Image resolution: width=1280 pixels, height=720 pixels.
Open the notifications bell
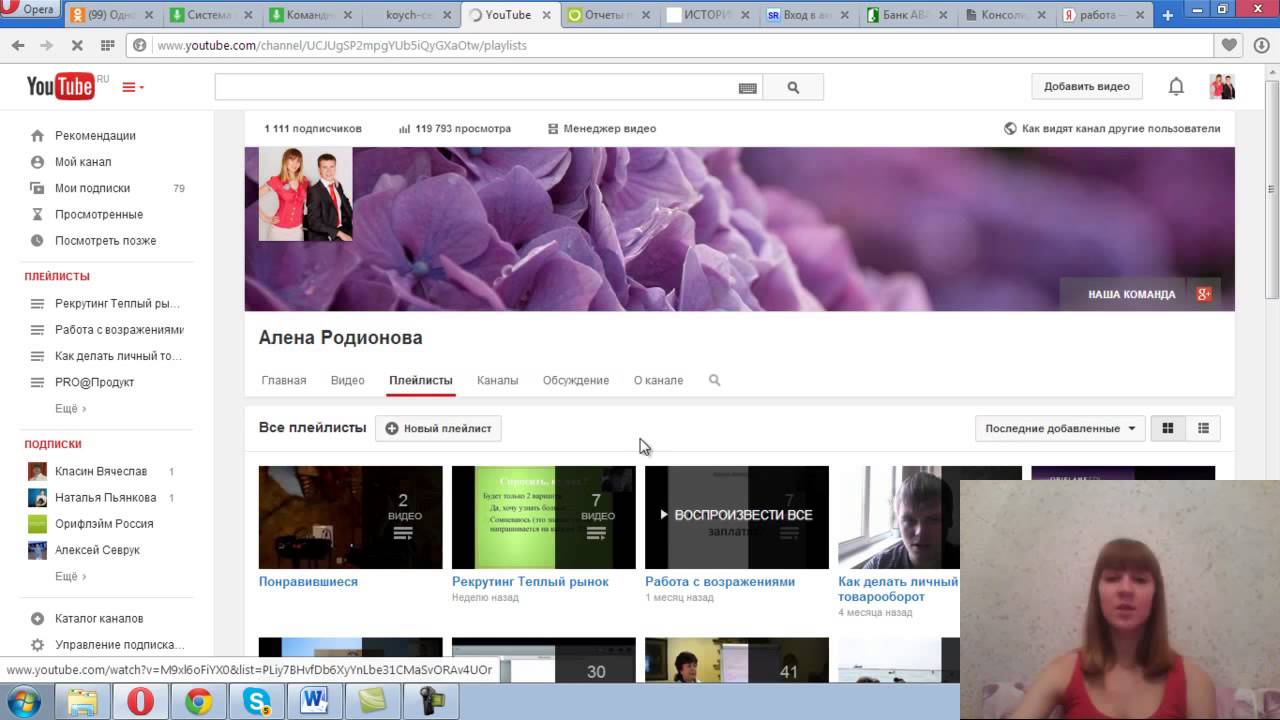tap(1176, 87)
